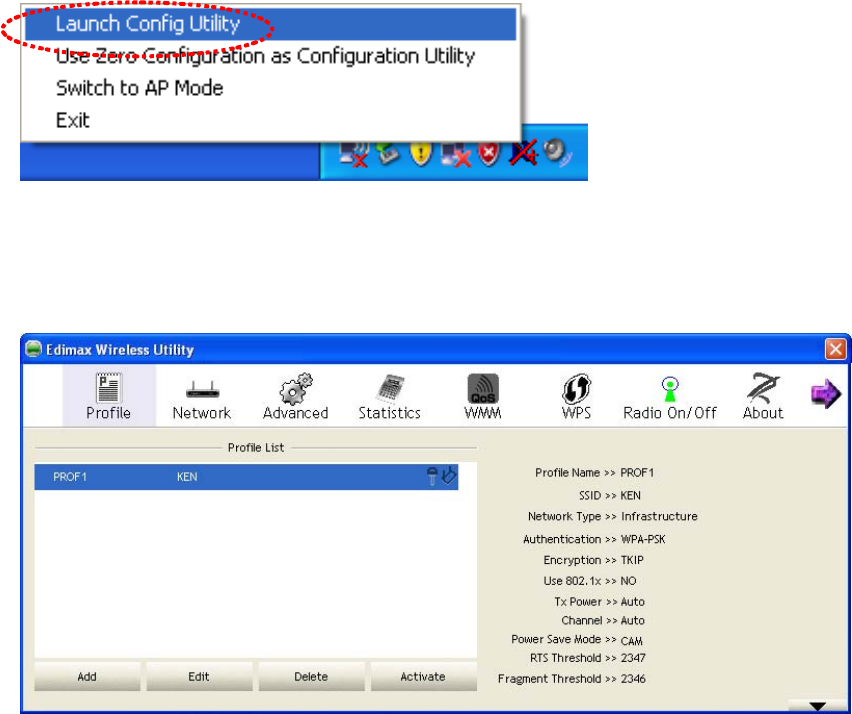852x714 pixels.
Task: Click Network Type >> Infrastructure text
Action: (612, 516)
